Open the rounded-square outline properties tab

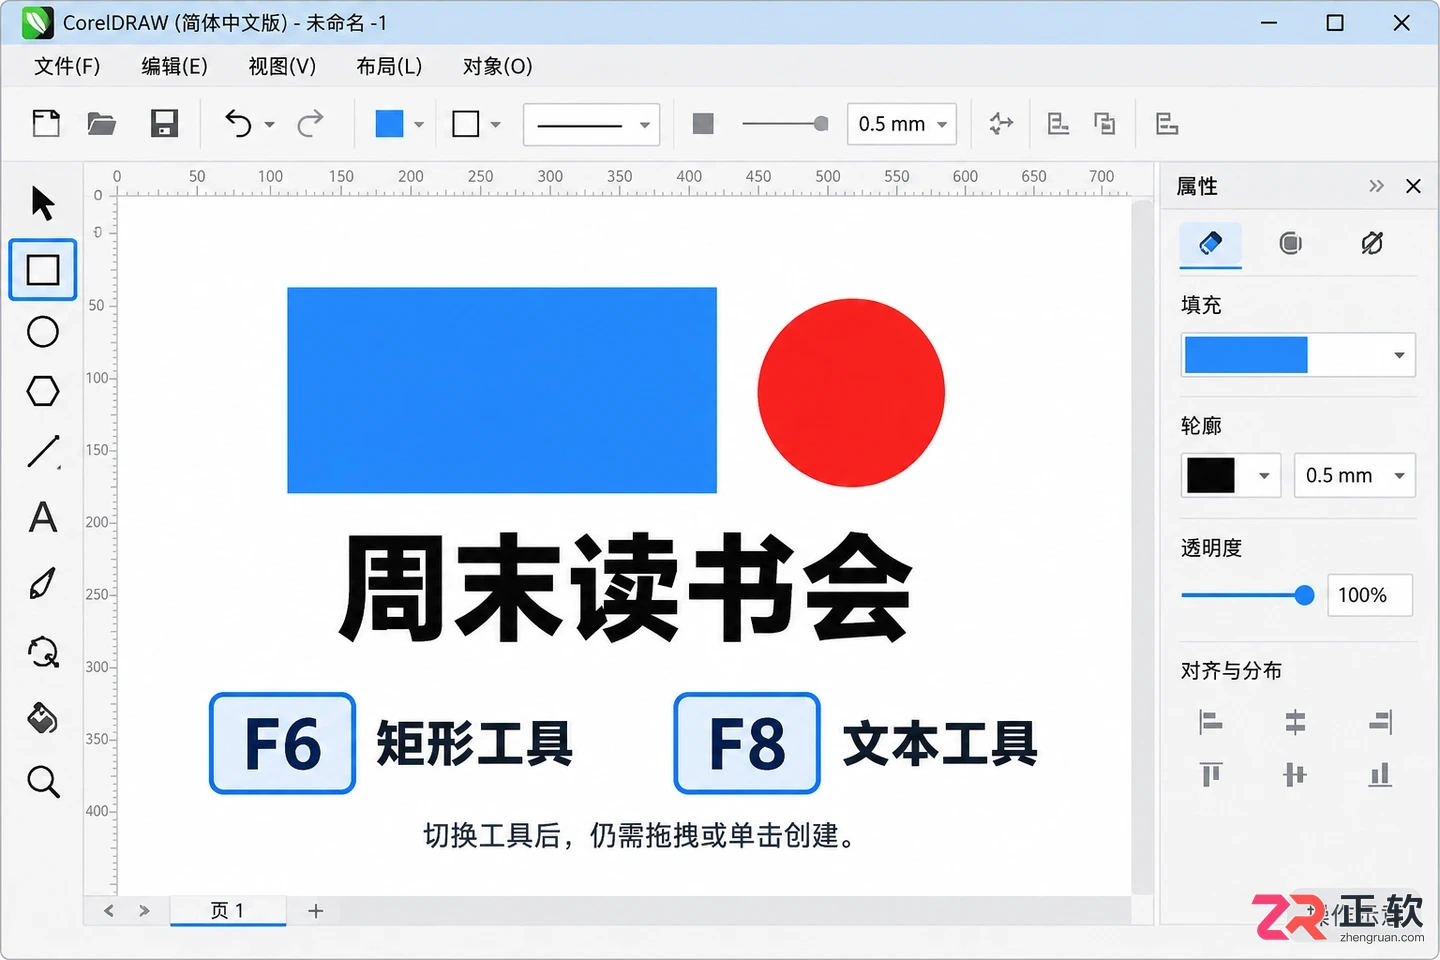[x=1291, y=243]
